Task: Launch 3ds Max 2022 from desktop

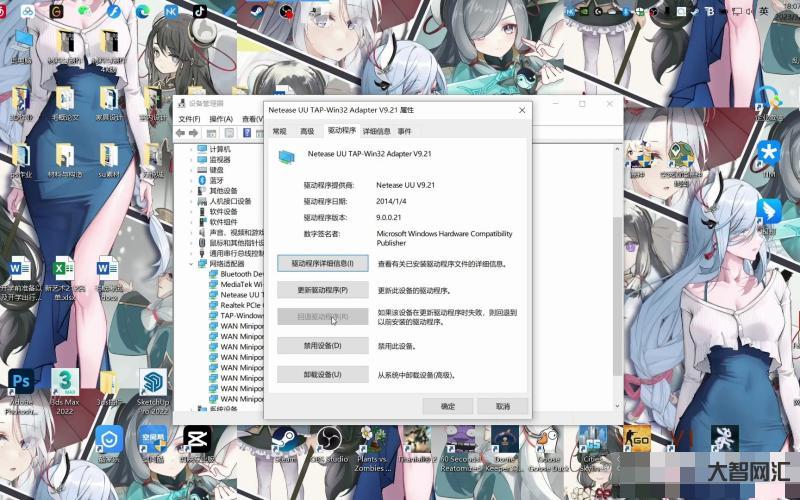Action: click(65, 383)
